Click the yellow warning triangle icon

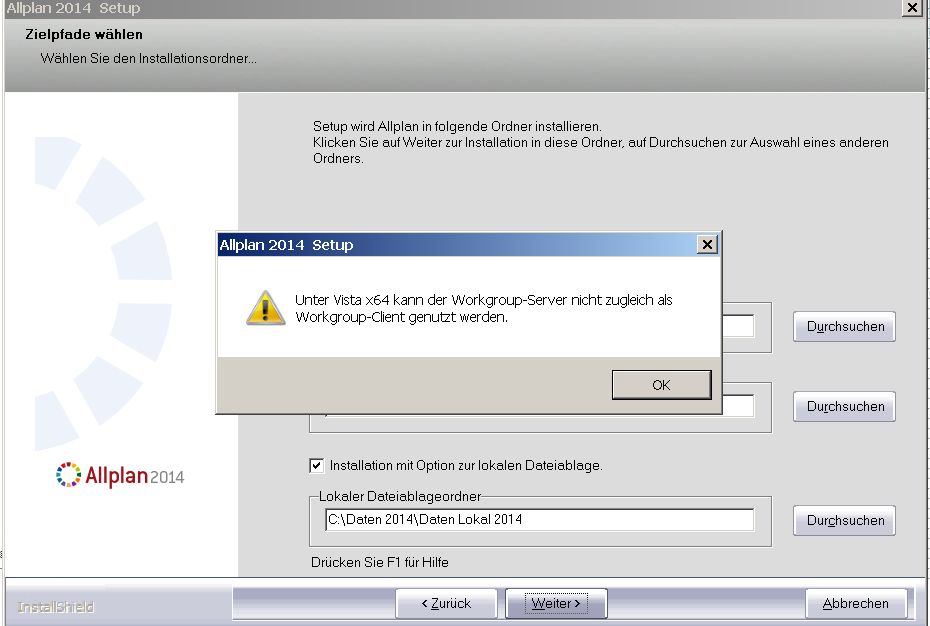click(266, 308)
